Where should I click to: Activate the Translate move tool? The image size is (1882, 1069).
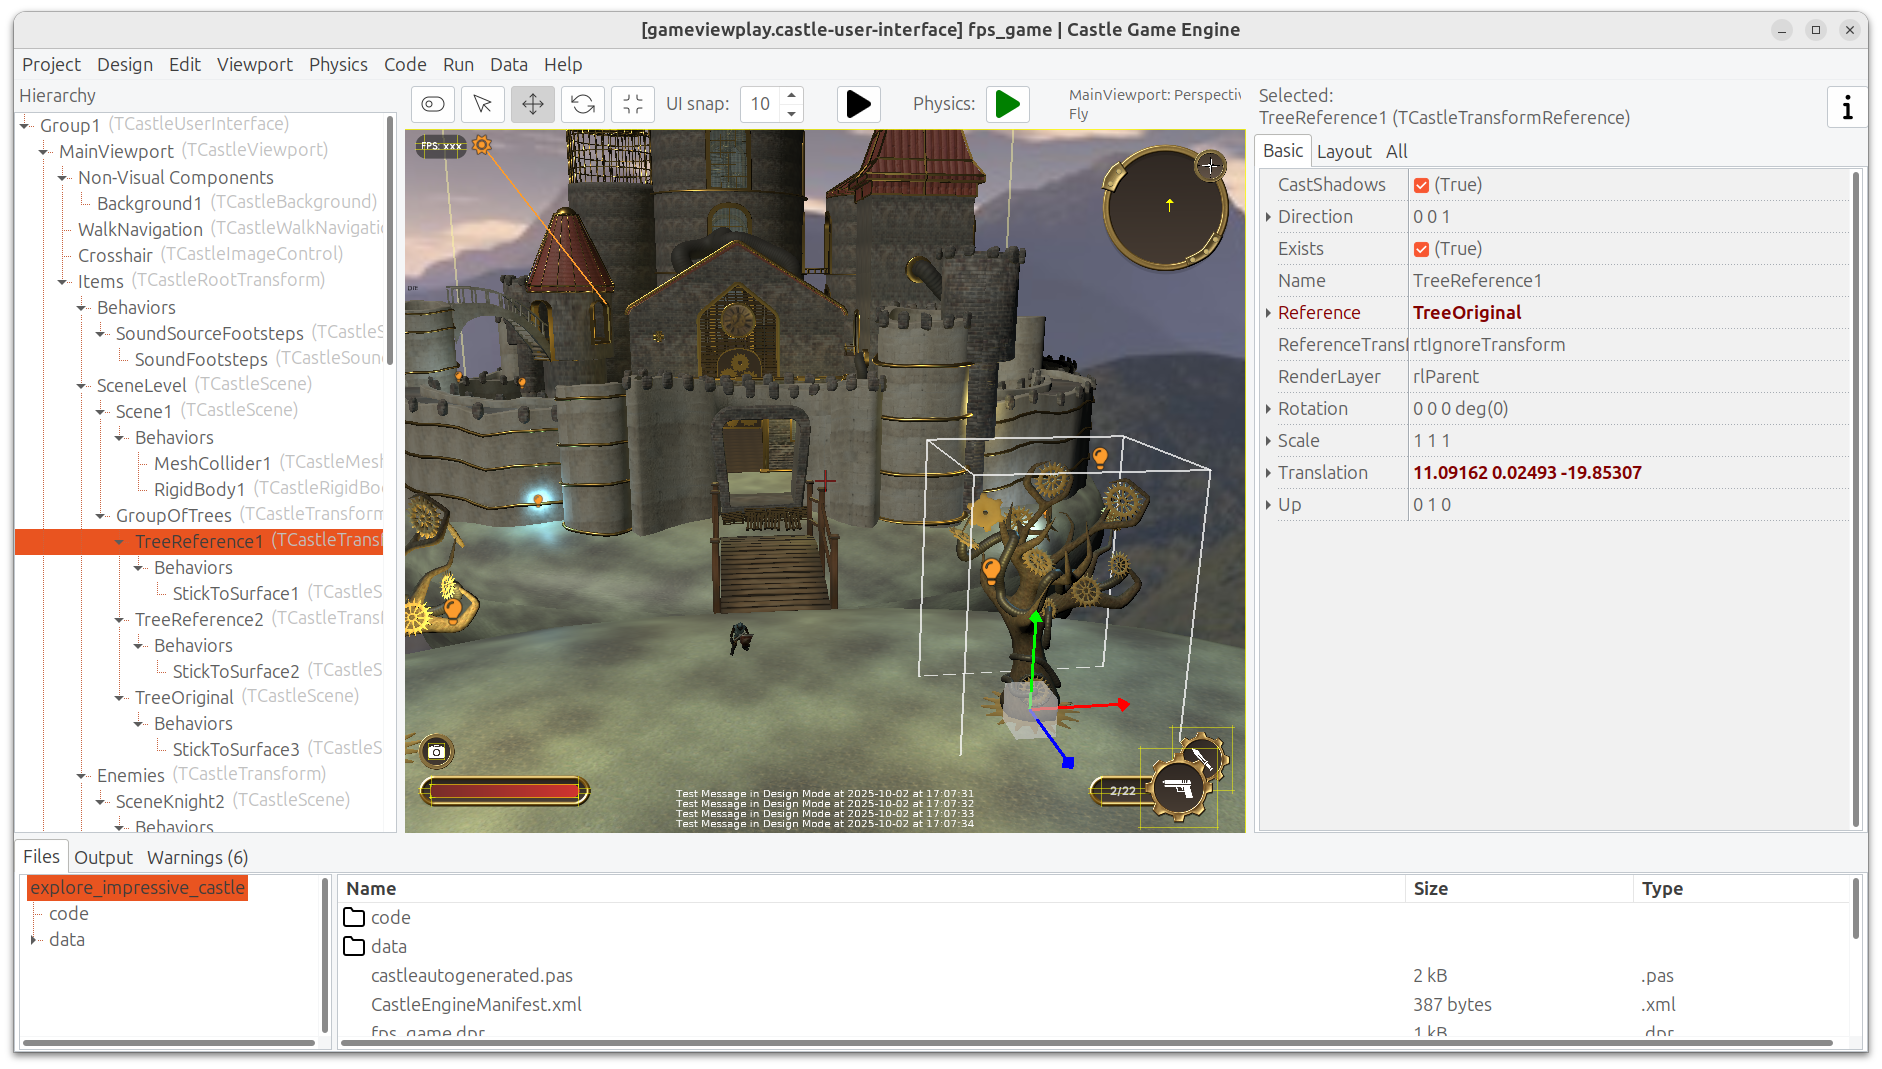(533, 104)
